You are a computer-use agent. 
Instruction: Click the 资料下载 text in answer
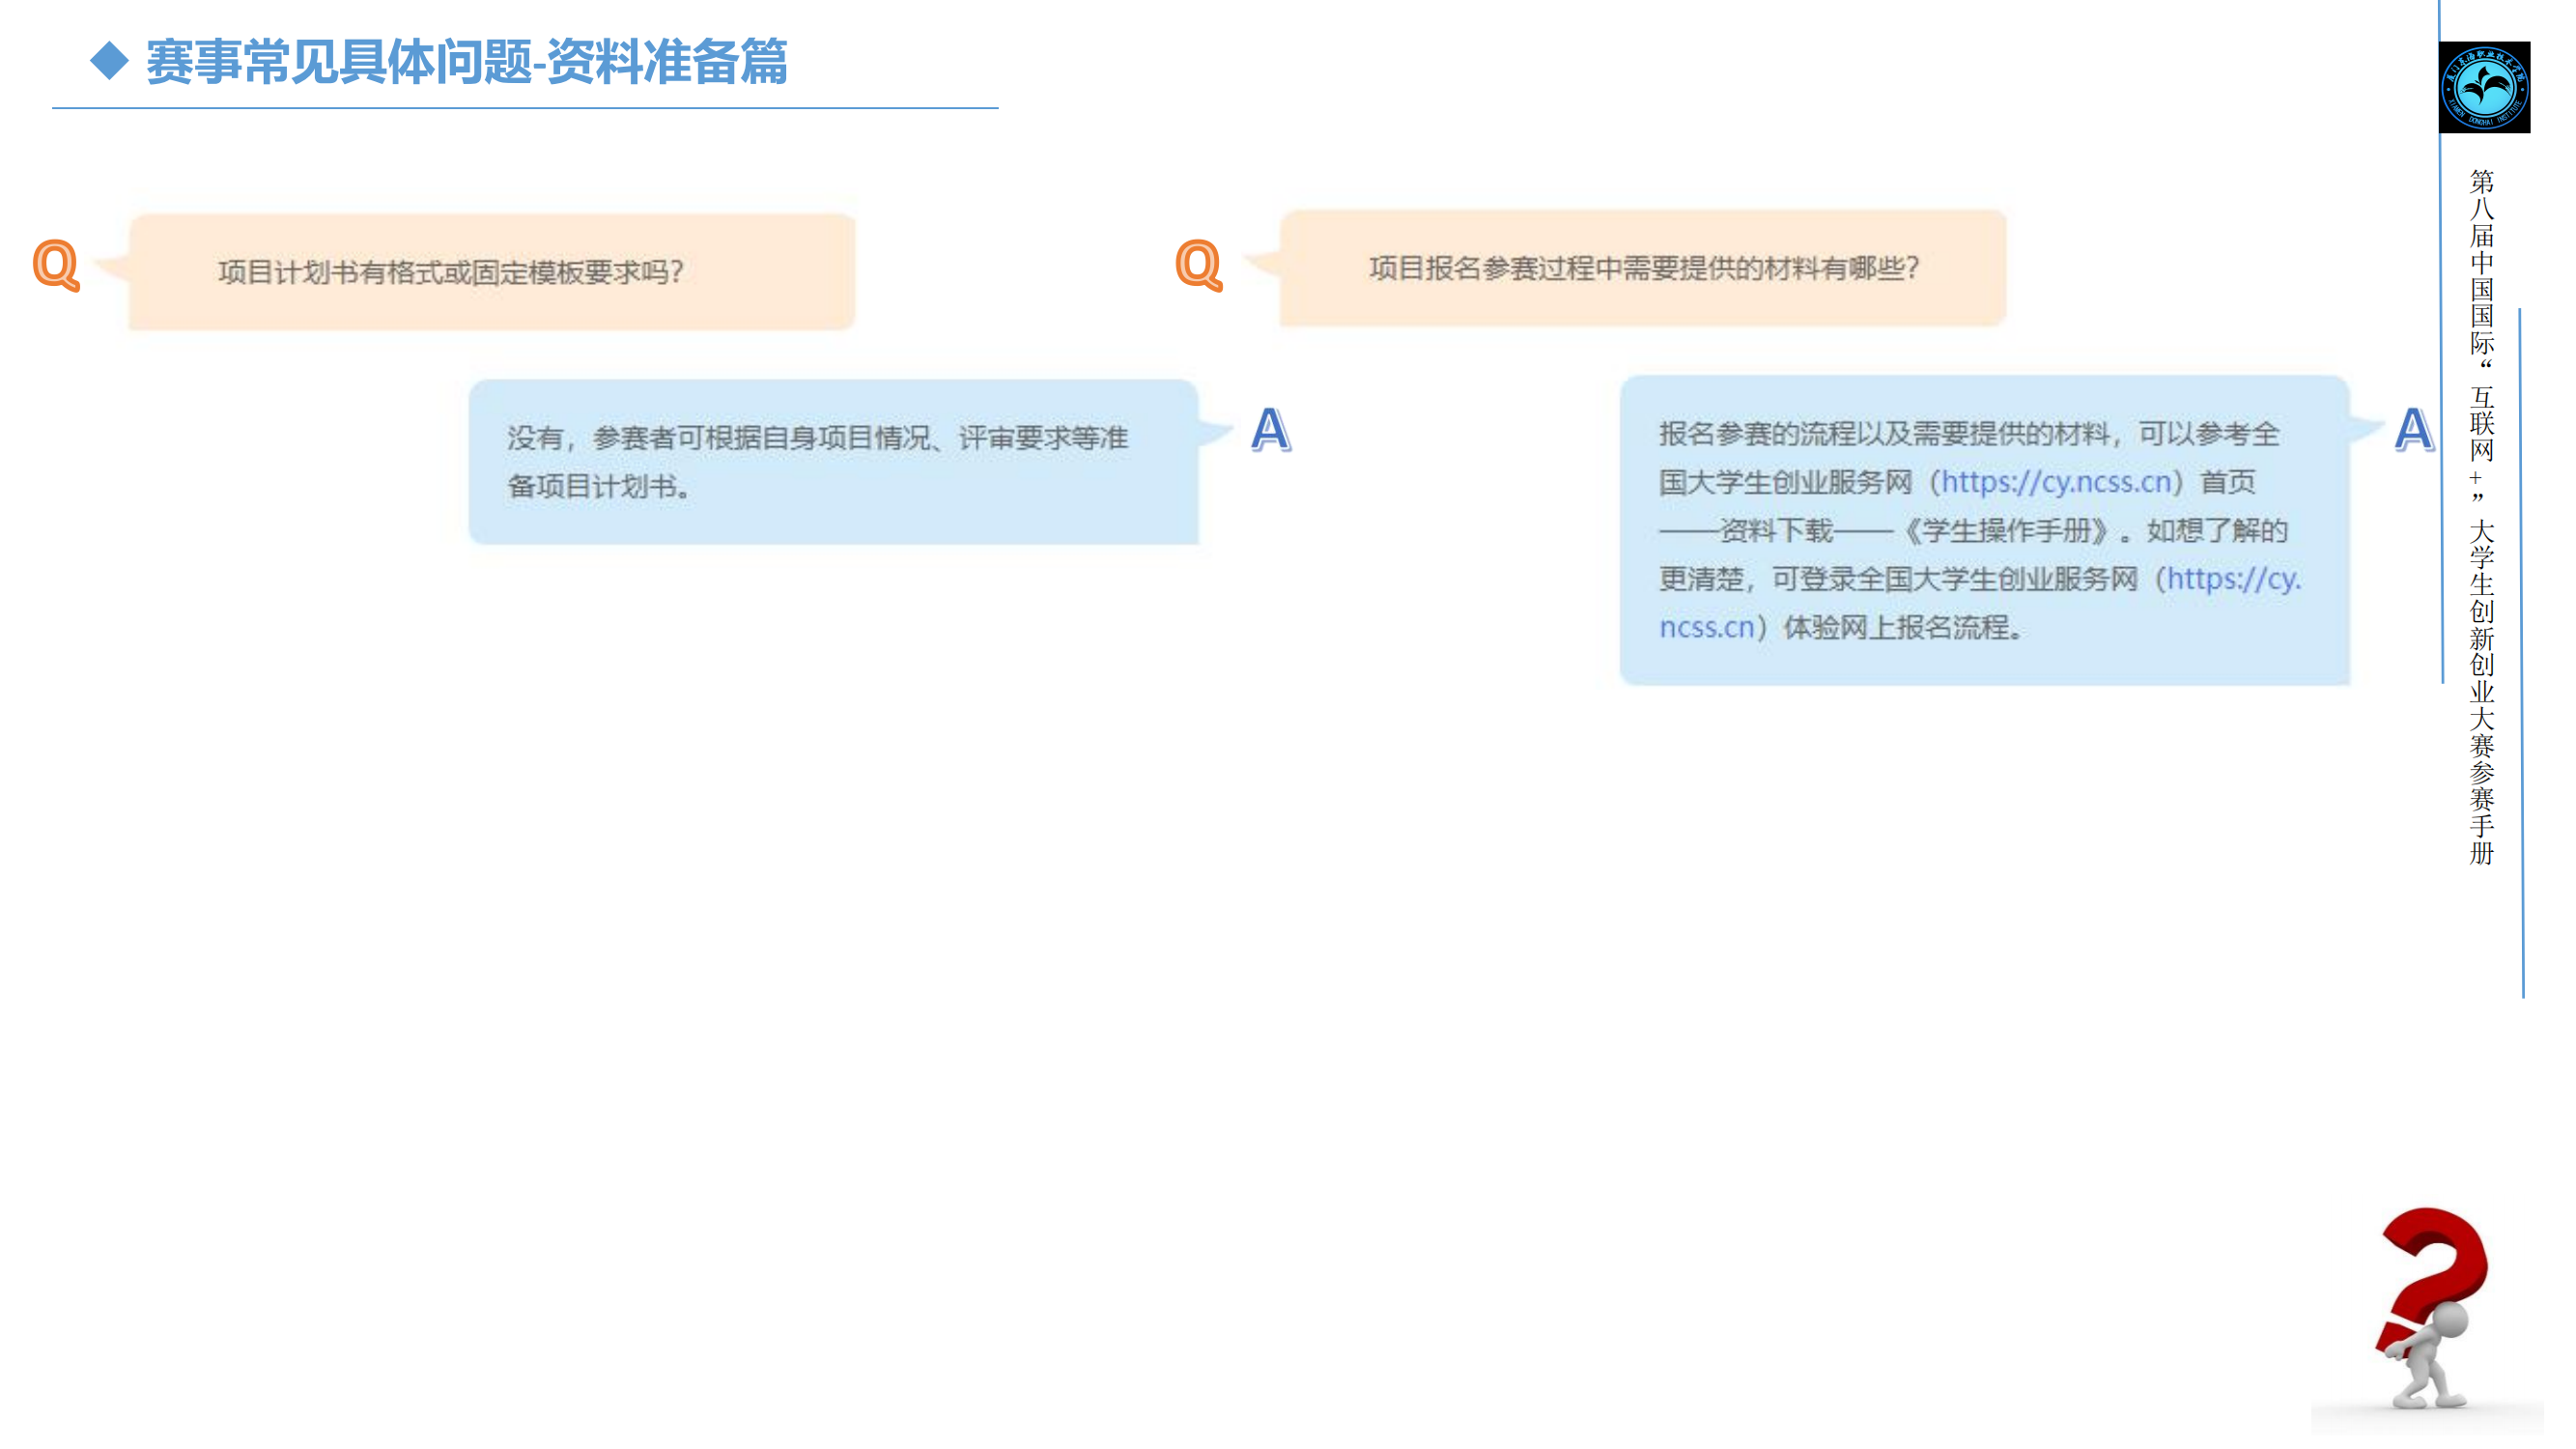click(x=1776, y=531)
